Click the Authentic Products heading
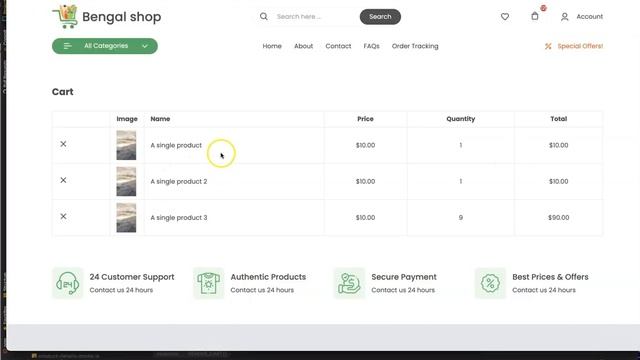Screen dimensions: 640x360 click(x=268, y=277)
